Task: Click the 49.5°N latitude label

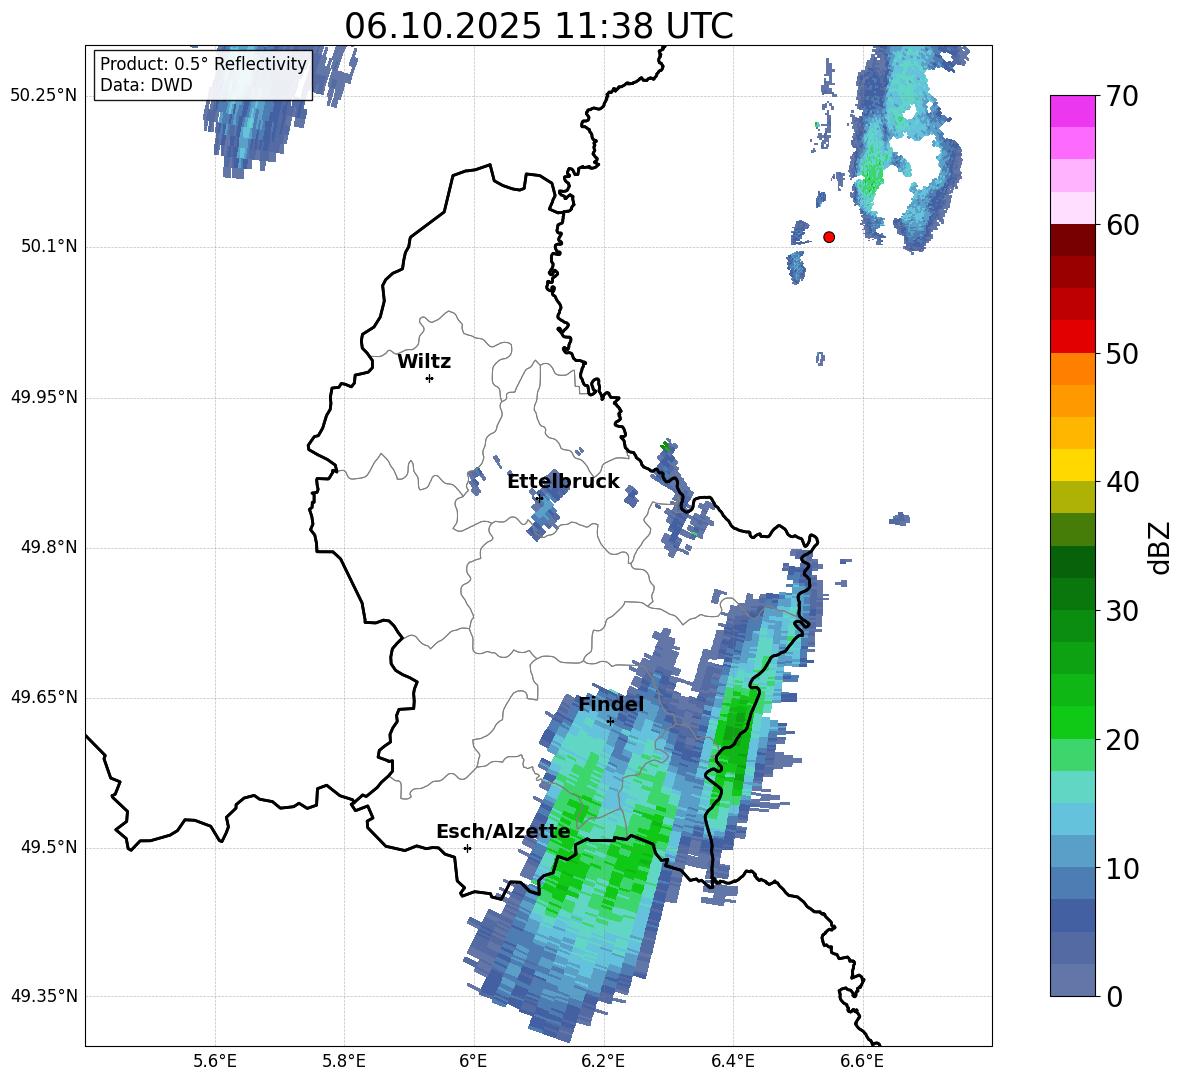Action: [49, 847]
